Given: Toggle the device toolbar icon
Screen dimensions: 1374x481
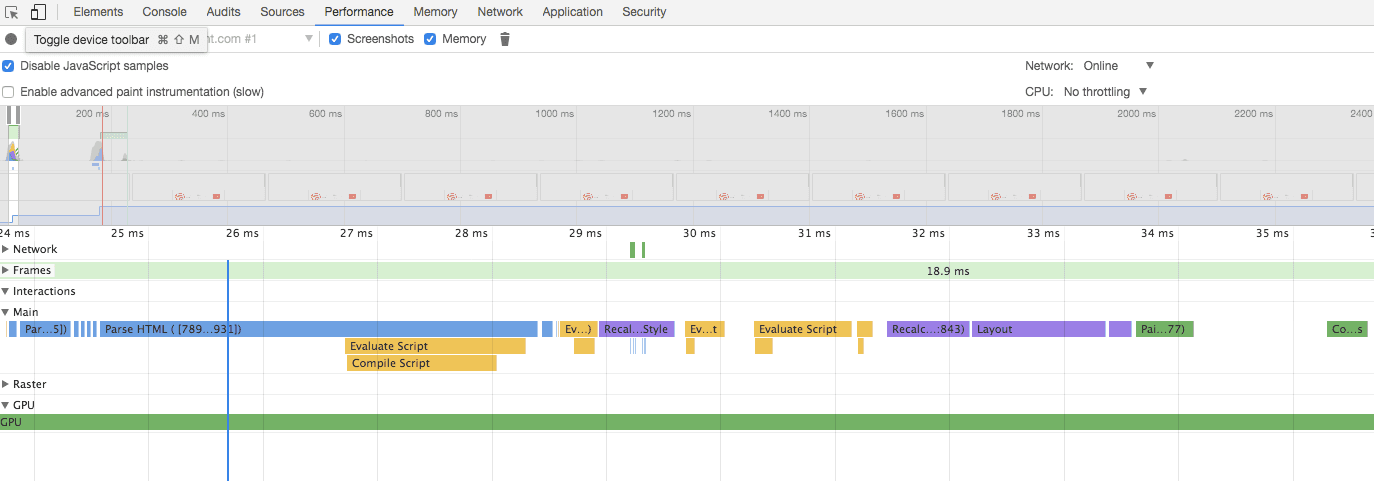Looking at the screenshot, I should (x=38, y=13).
